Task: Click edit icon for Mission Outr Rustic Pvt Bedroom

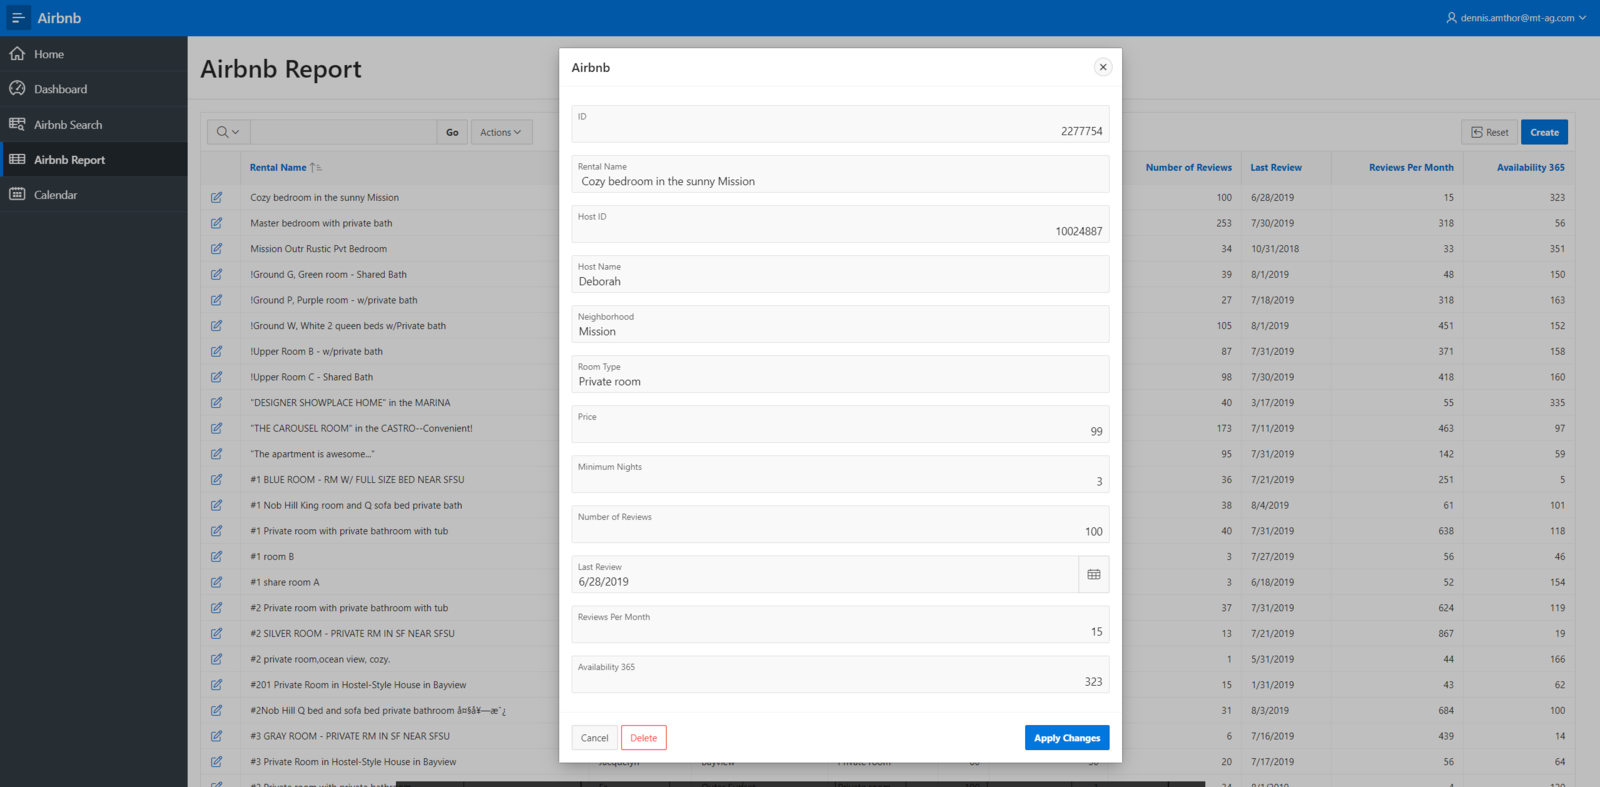Action: point(216,249)
